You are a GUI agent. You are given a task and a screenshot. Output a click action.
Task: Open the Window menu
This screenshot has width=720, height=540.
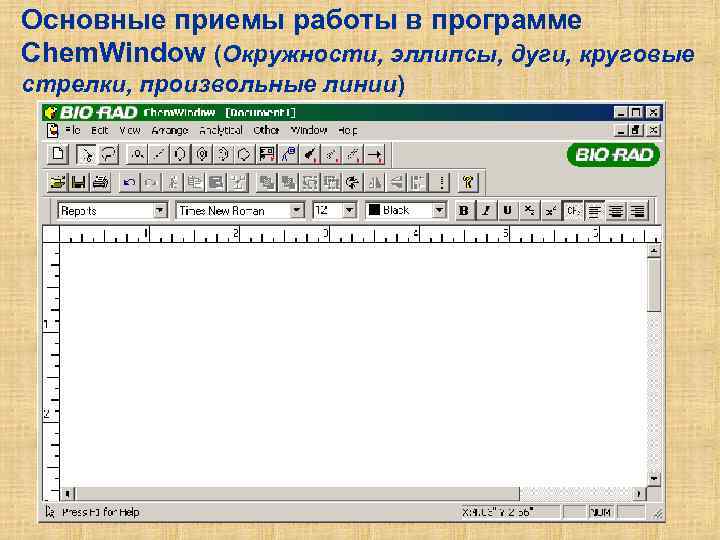[x=309, y=130]
